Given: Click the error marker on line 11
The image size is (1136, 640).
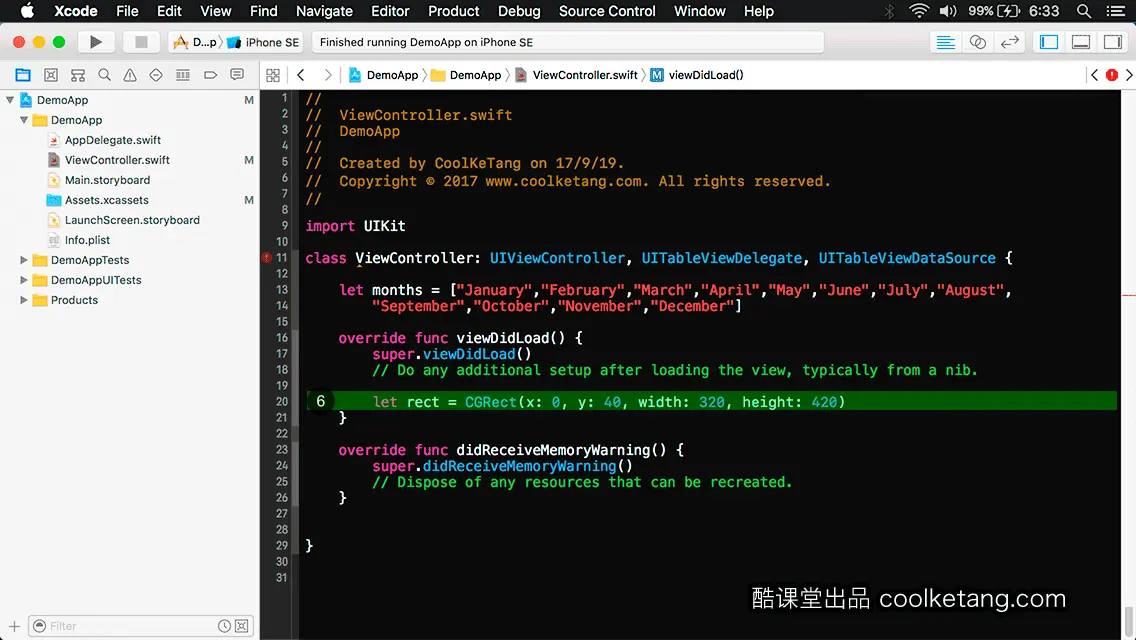Looking at the screenshot, I should [x=267, y=257].
